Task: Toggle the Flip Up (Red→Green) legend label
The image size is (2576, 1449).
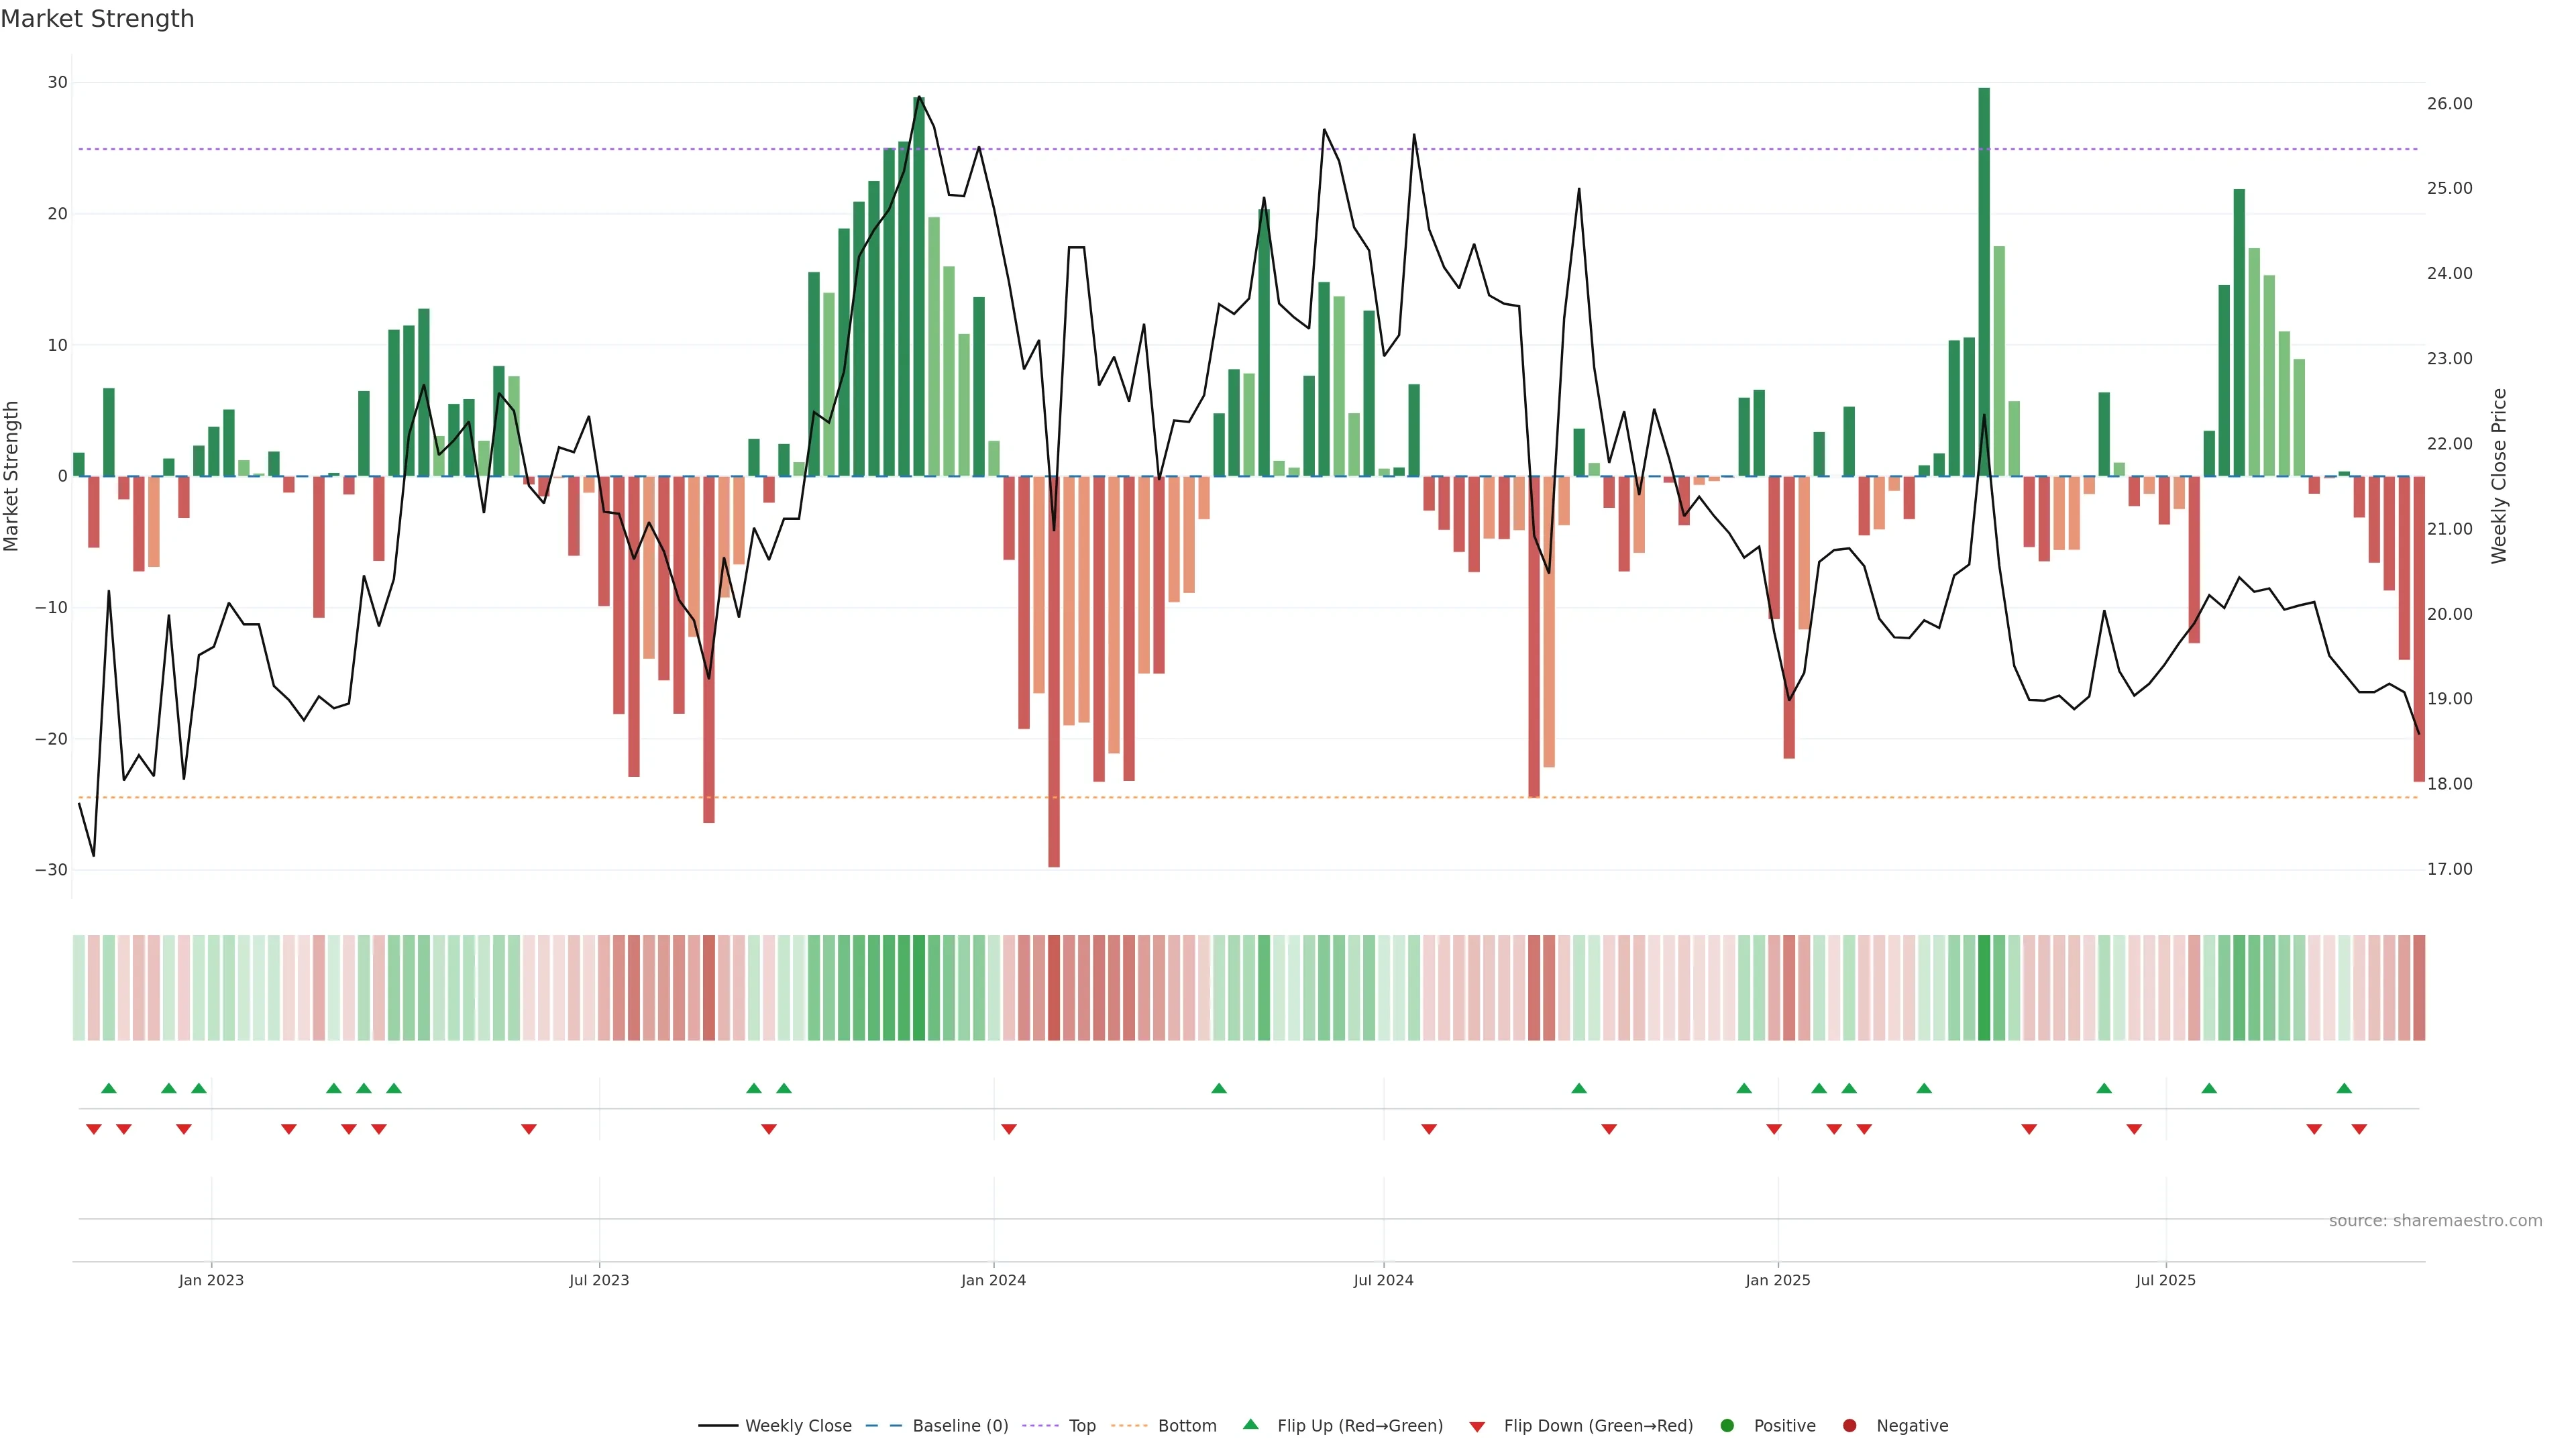Action: (x=1360, y=1425)
